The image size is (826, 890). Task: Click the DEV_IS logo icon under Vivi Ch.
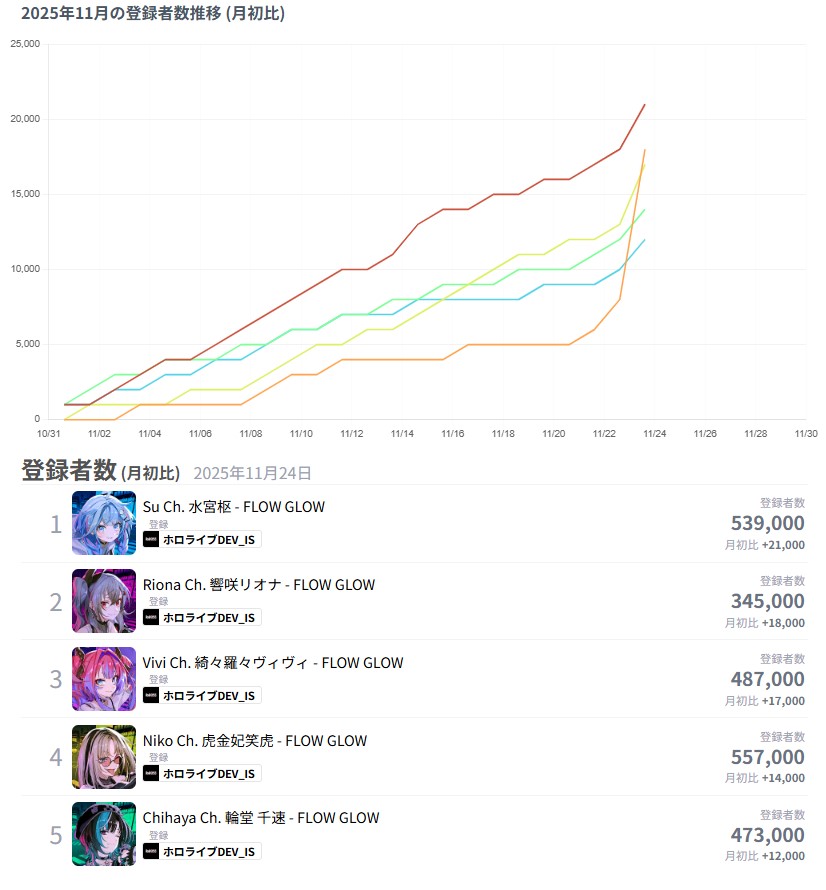pyautogui.click(x=151, y=695)
